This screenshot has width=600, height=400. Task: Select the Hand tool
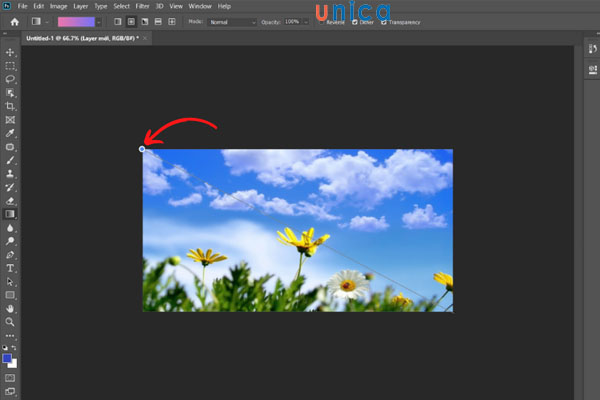tap(10, 309)
